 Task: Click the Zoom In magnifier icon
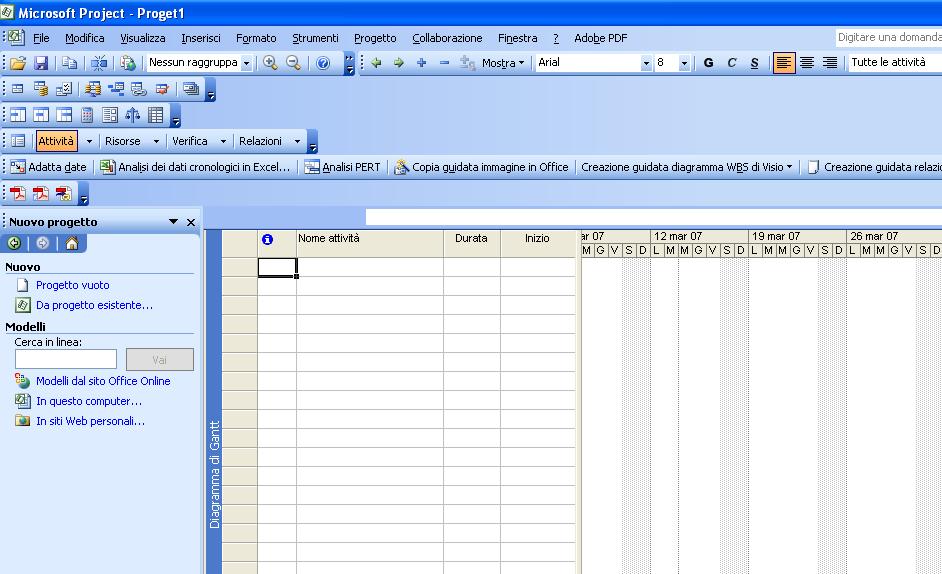point(270,63)
